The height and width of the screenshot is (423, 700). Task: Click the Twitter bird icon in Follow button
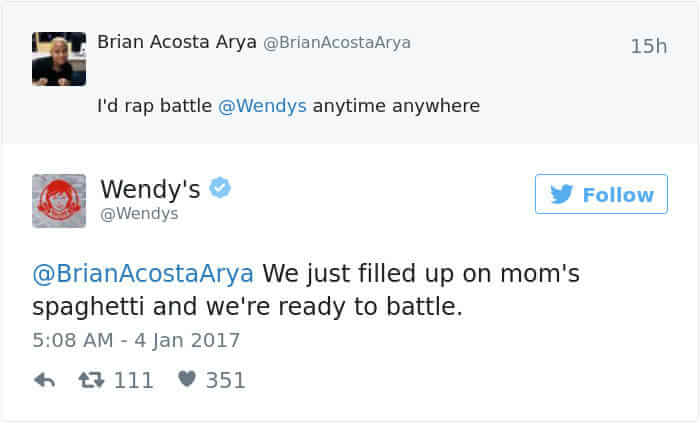[563, 194]
